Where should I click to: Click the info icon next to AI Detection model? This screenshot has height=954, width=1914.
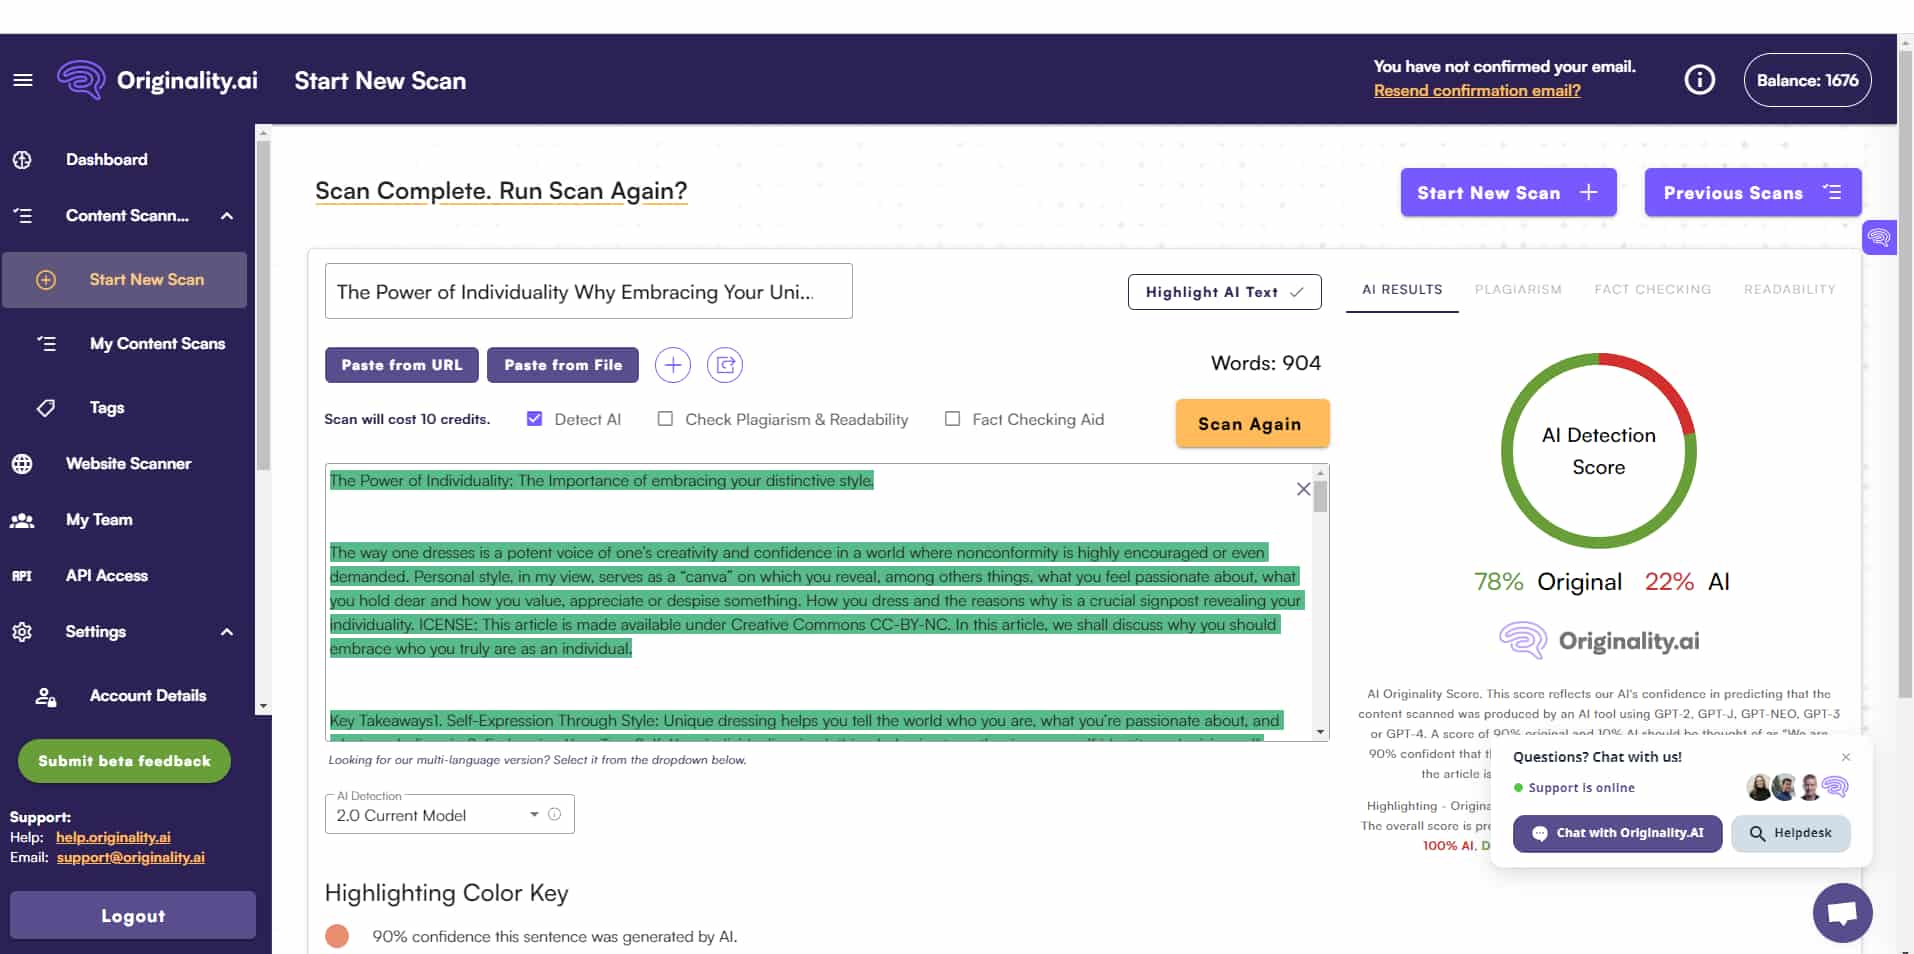click(x=555, y=814)
